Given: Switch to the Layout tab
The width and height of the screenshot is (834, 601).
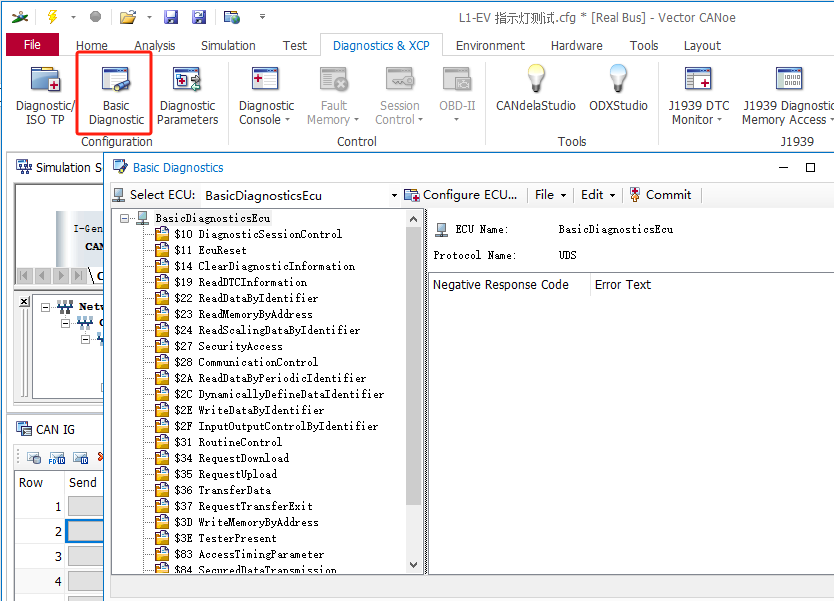Looking at the screenshot, I should tap(702, 46).
